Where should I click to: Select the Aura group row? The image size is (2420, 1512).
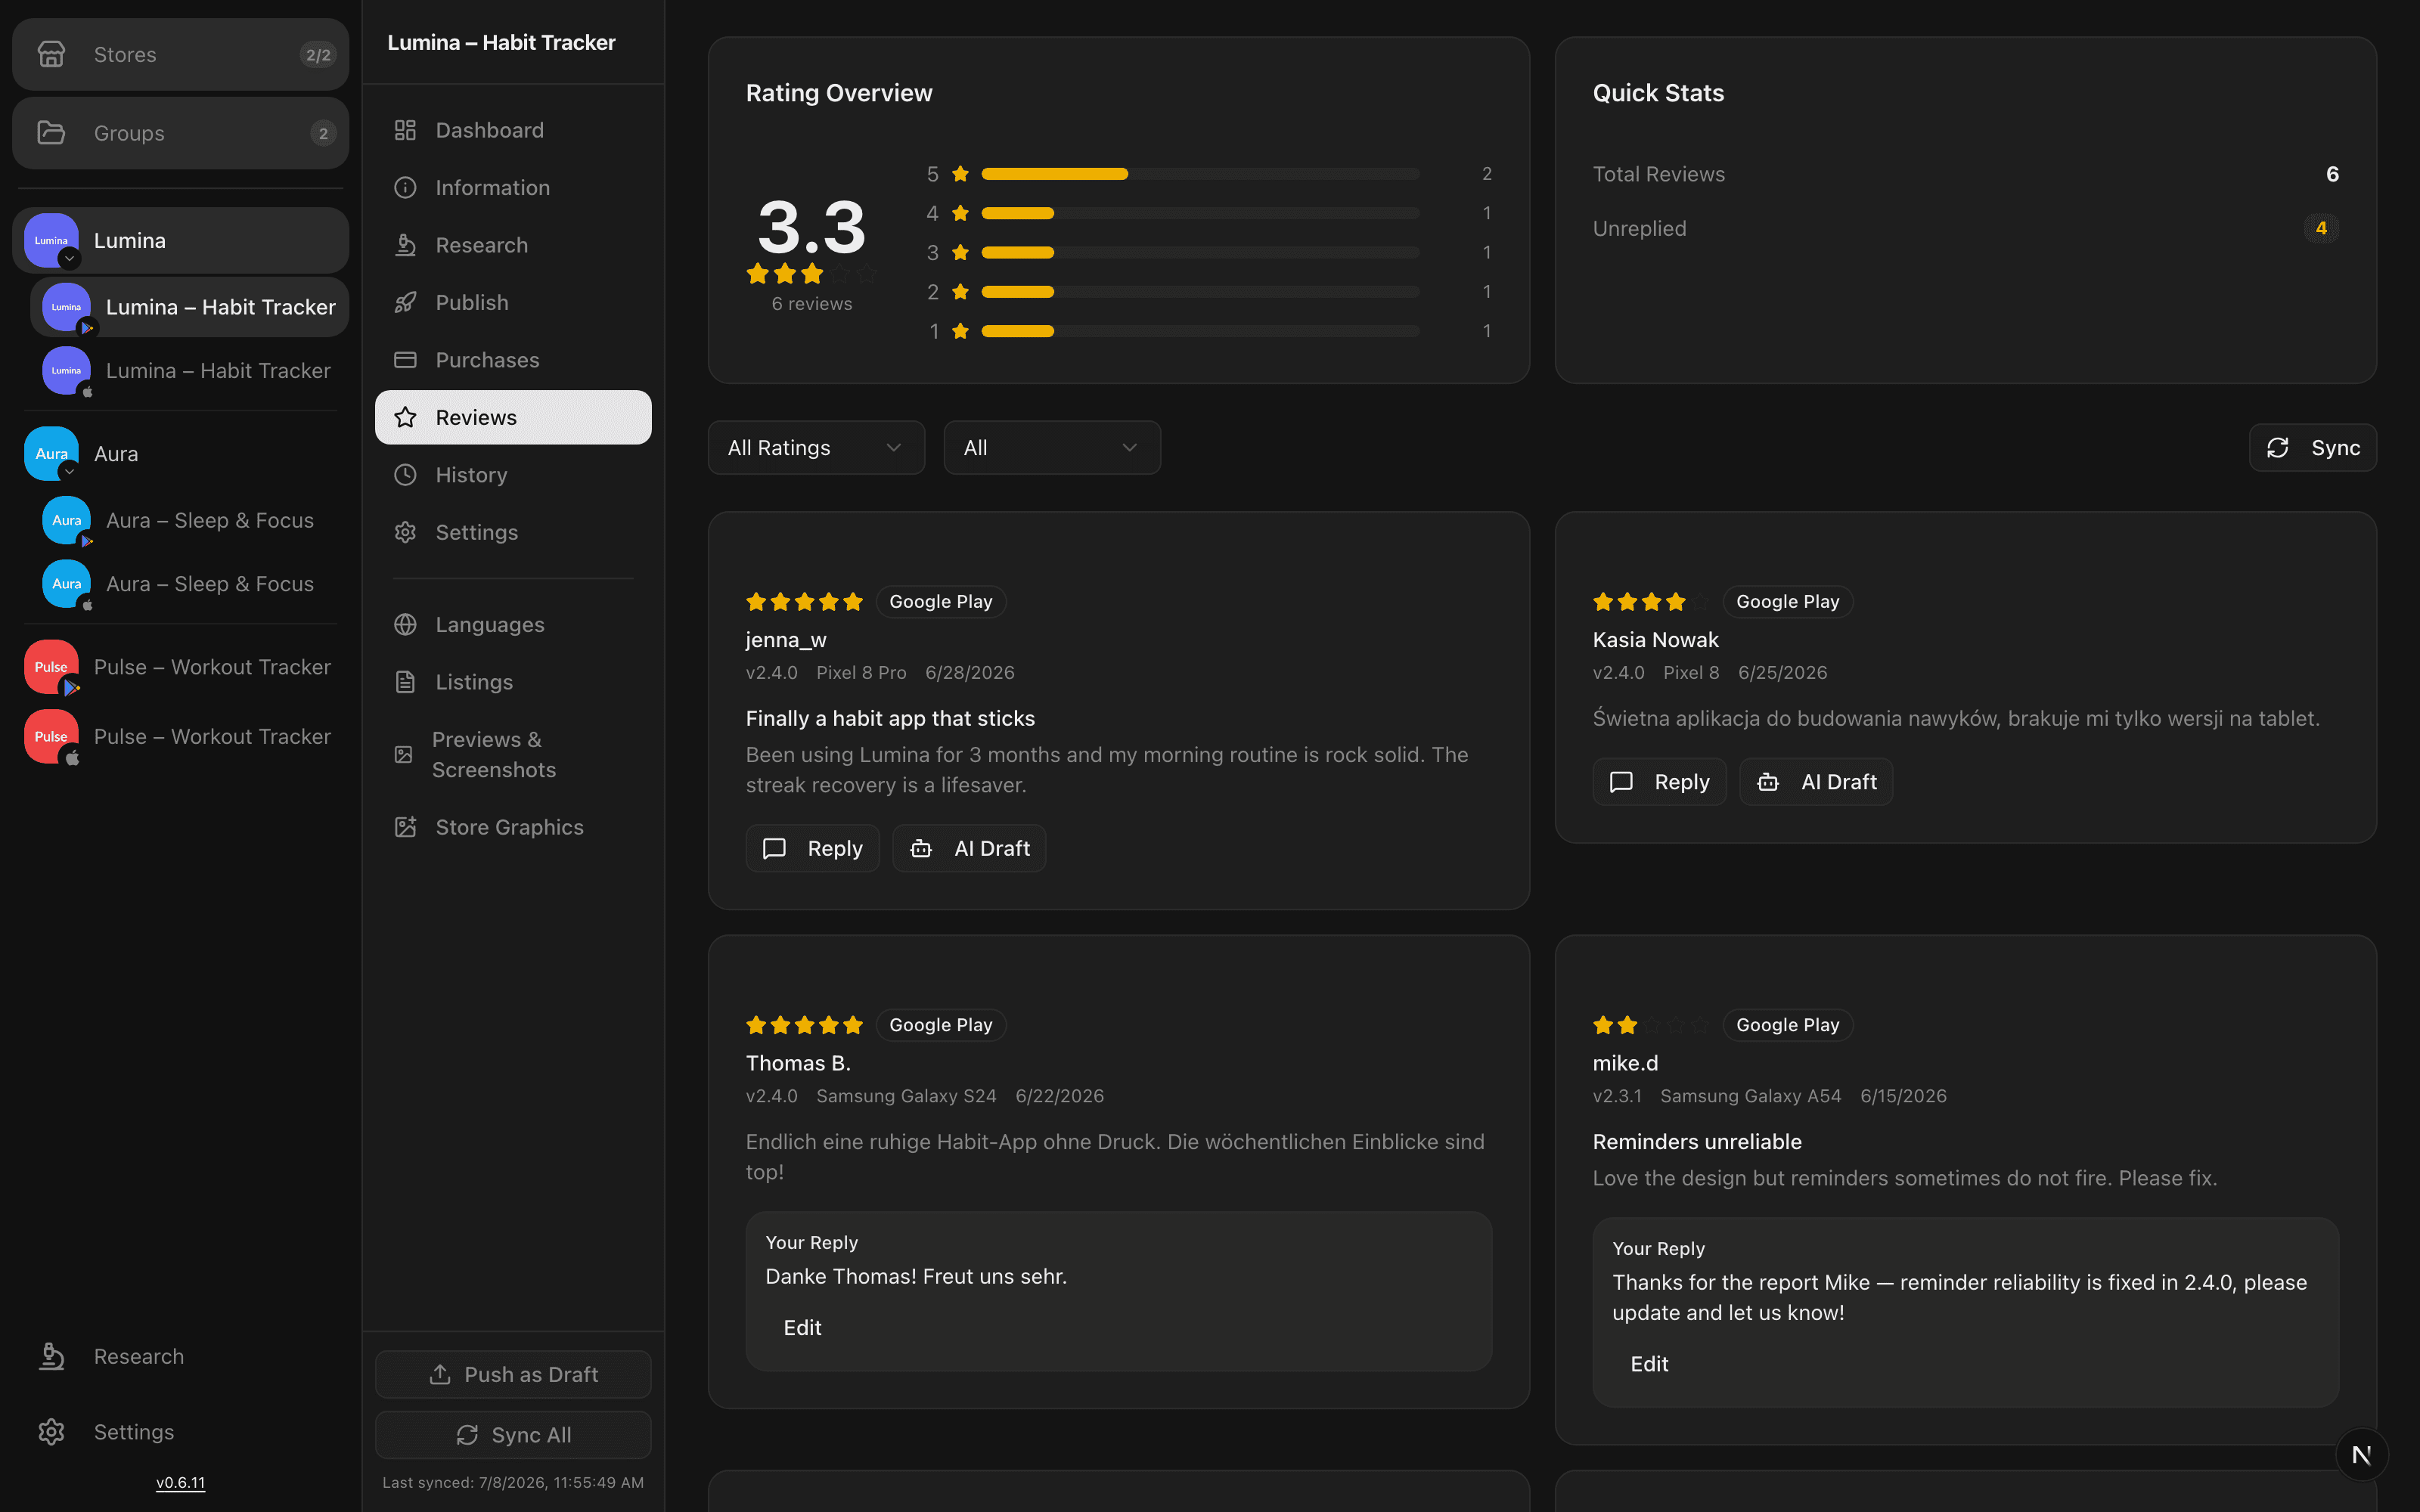(x=180, y=453)
